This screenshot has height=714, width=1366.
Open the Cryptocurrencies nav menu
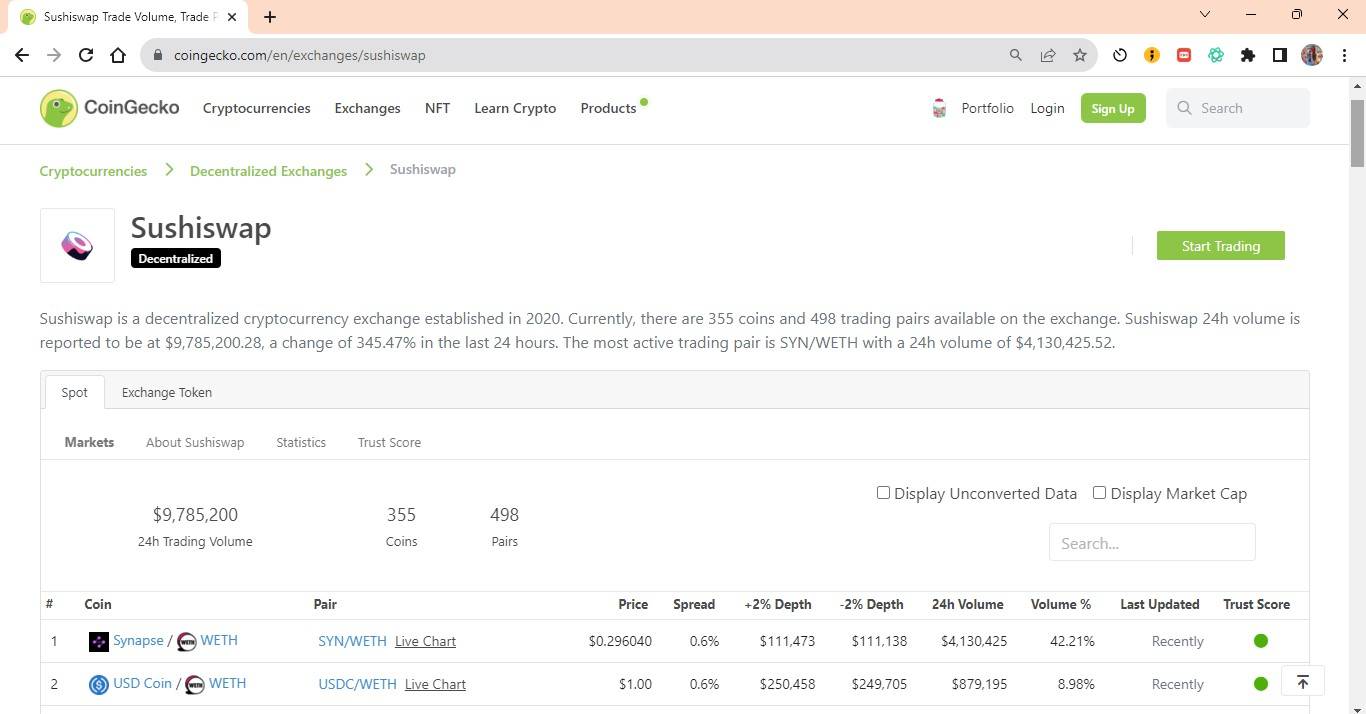point(256,108)
